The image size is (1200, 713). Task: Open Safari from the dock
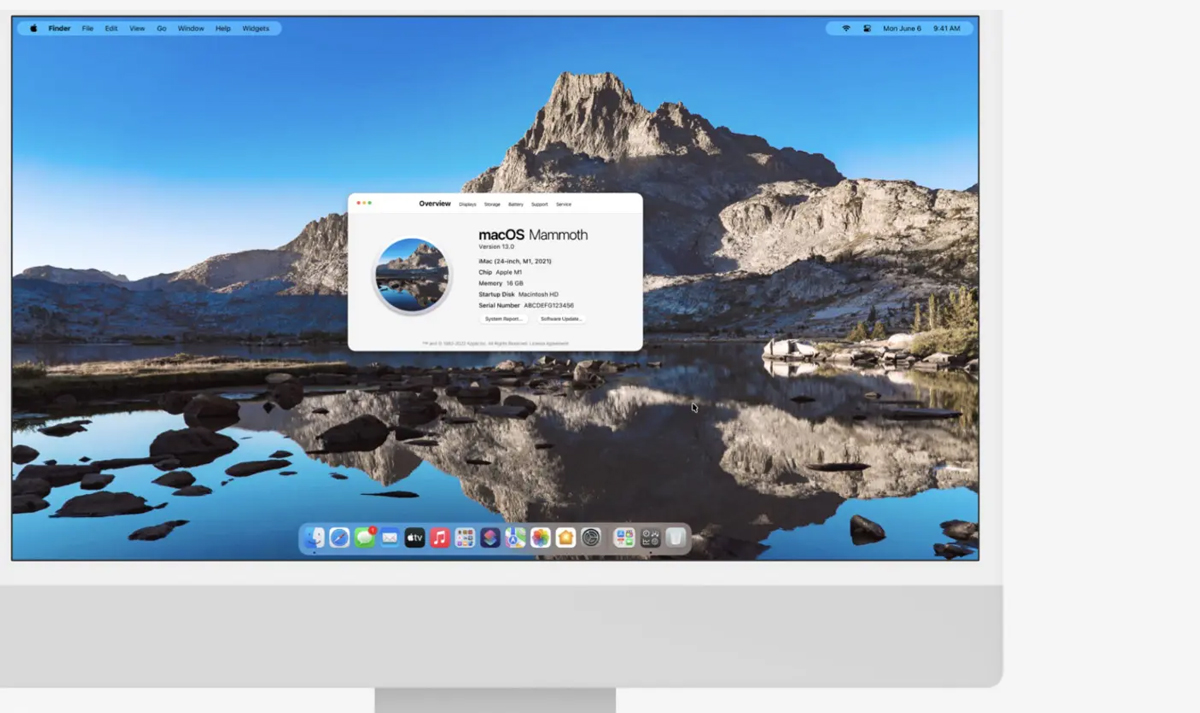tap(340, 538)
